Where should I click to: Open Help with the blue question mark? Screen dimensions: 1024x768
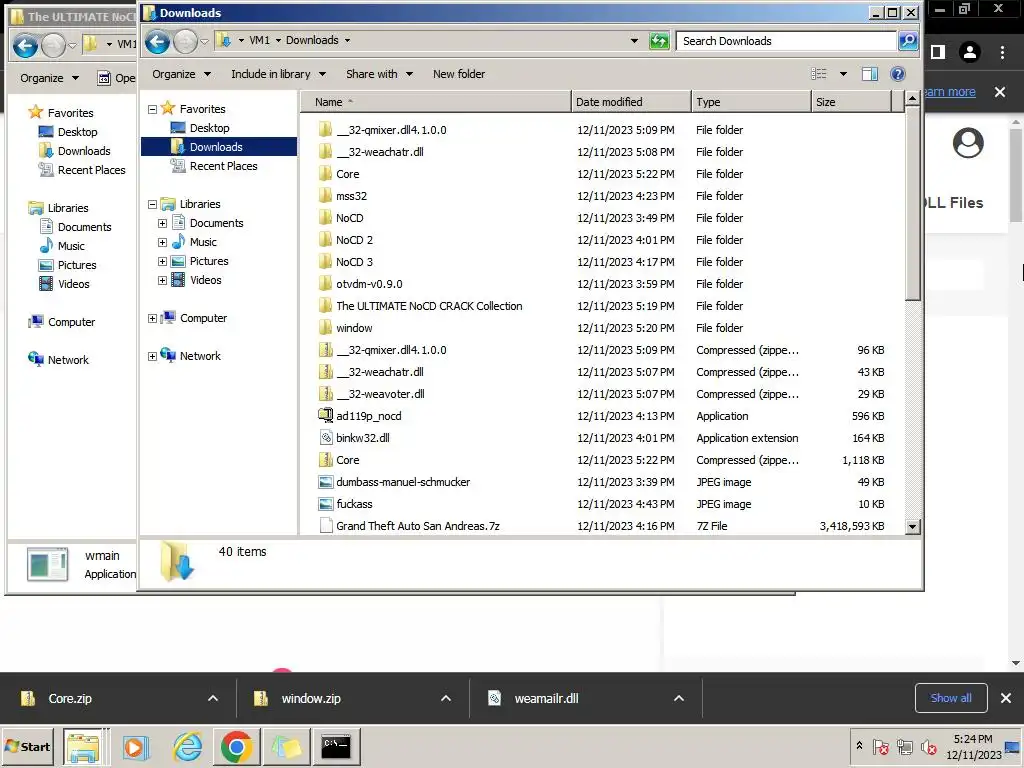[898, 74]
